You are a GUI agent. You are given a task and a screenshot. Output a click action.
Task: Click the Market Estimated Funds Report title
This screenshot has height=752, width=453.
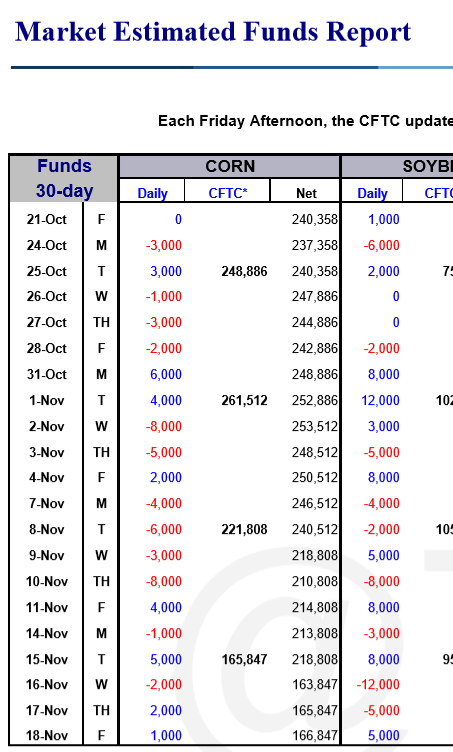point(213,32)
